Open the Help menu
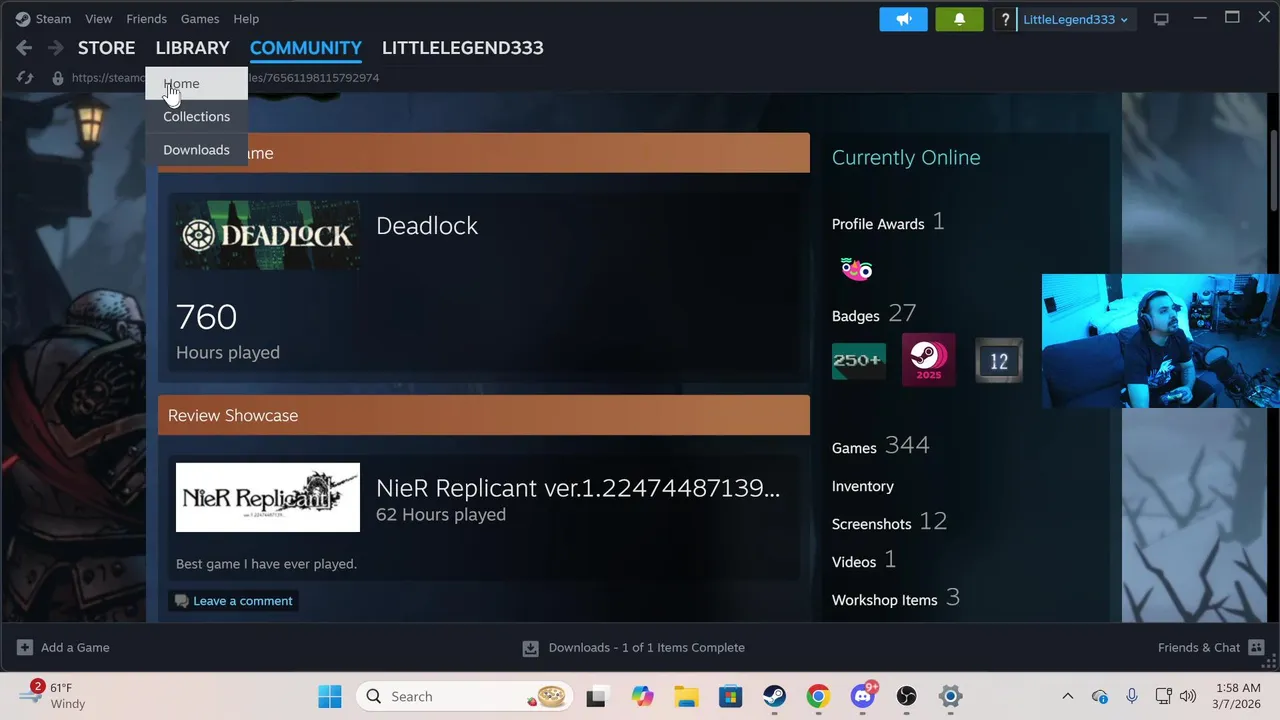This screenshot has width=1280, height=720. 246,19
